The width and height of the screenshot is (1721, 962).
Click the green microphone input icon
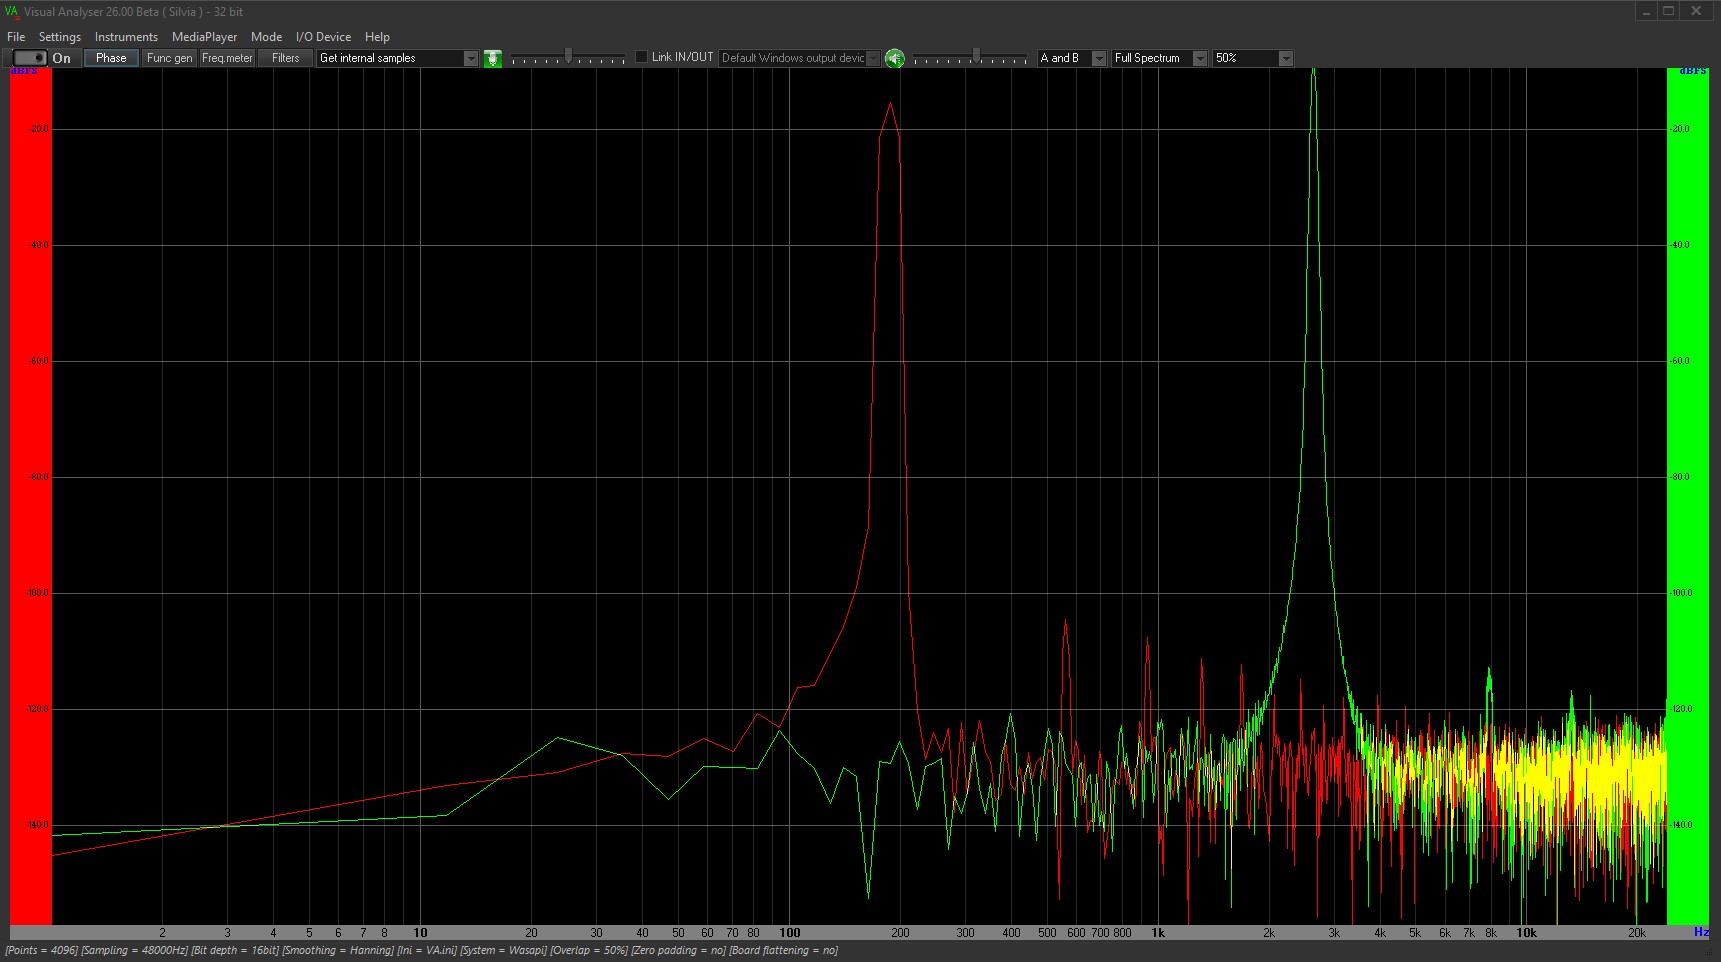point(493,58)
